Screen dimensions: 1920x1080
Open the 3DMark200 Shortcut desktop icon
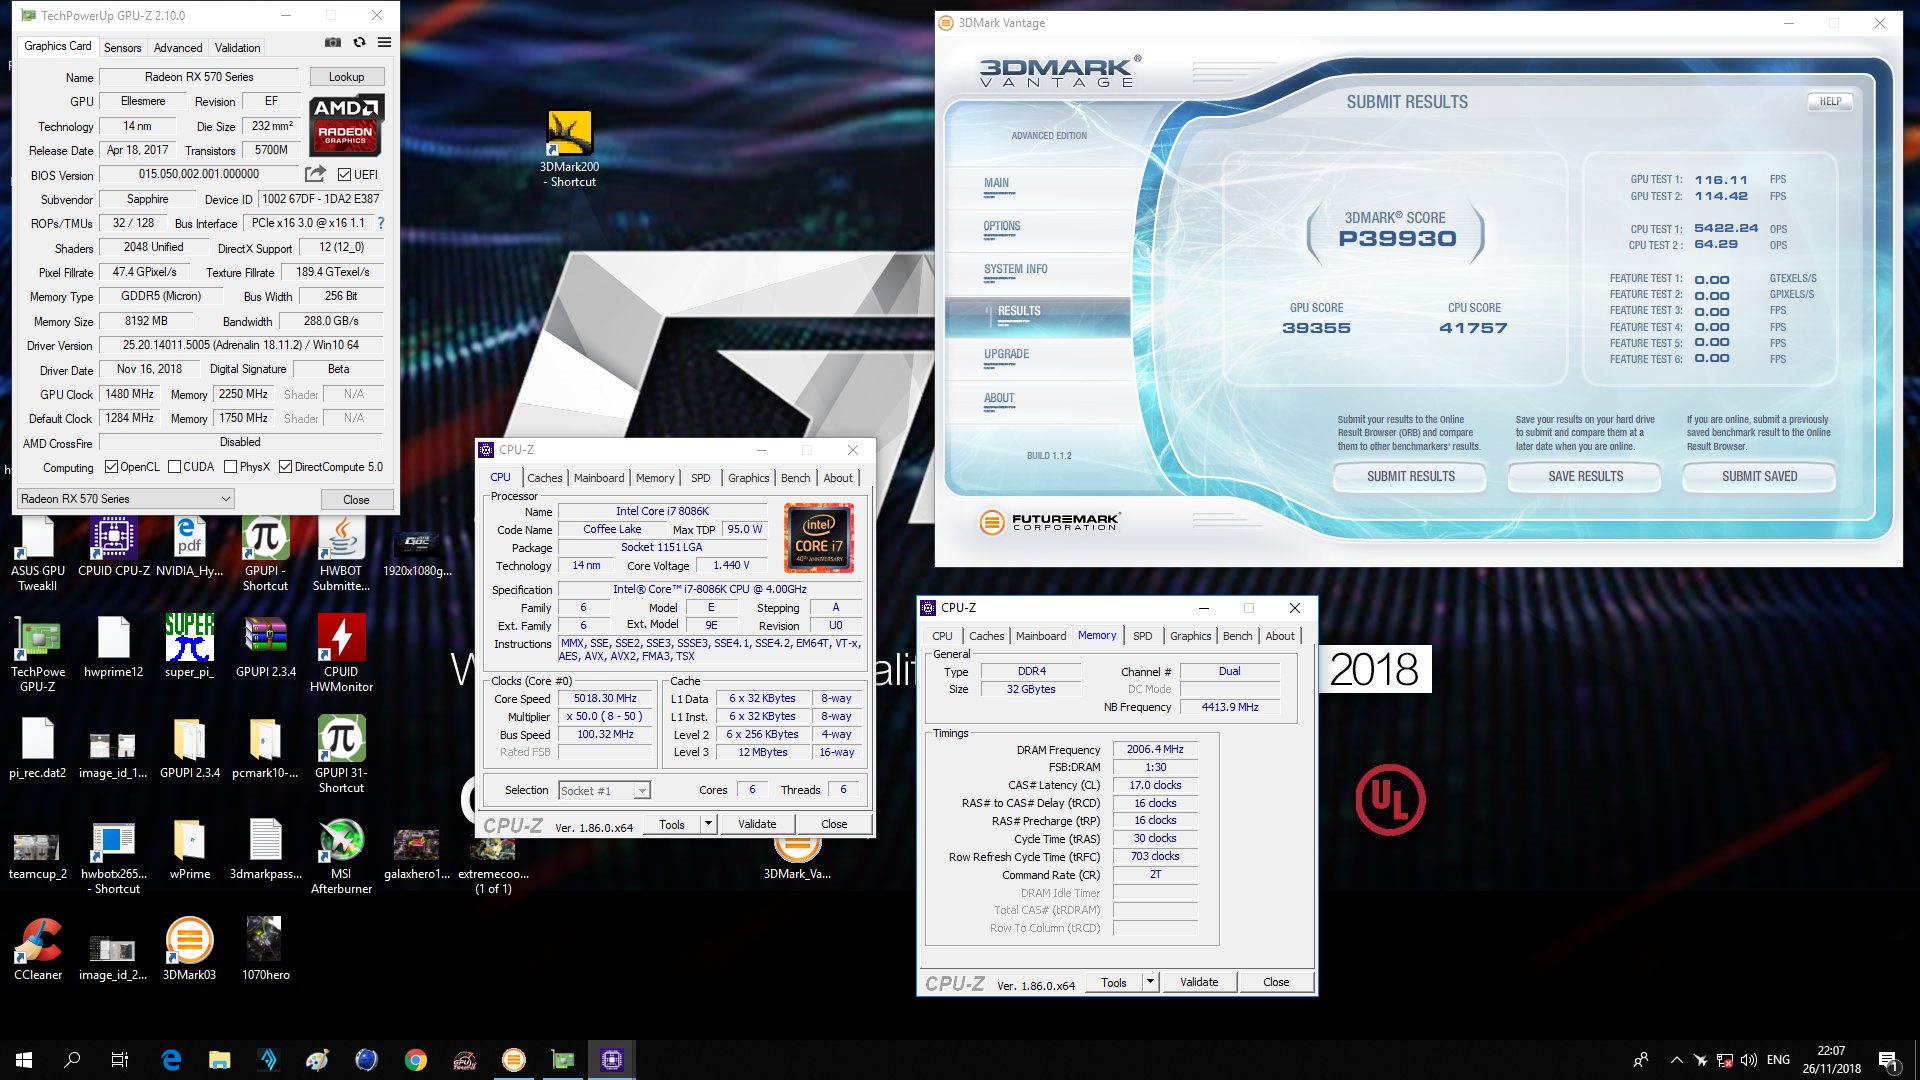569,148
